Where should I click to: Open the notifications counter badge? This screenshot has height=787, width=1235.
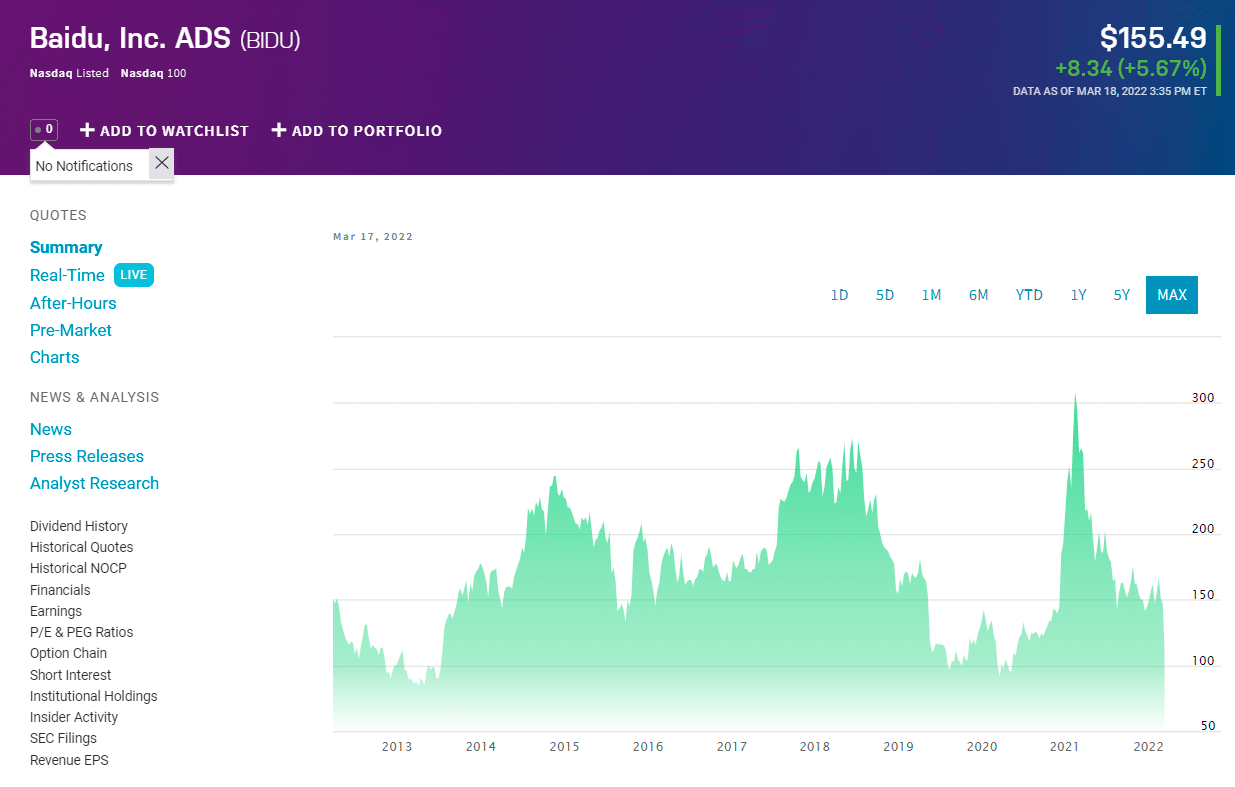click(44, 130)
